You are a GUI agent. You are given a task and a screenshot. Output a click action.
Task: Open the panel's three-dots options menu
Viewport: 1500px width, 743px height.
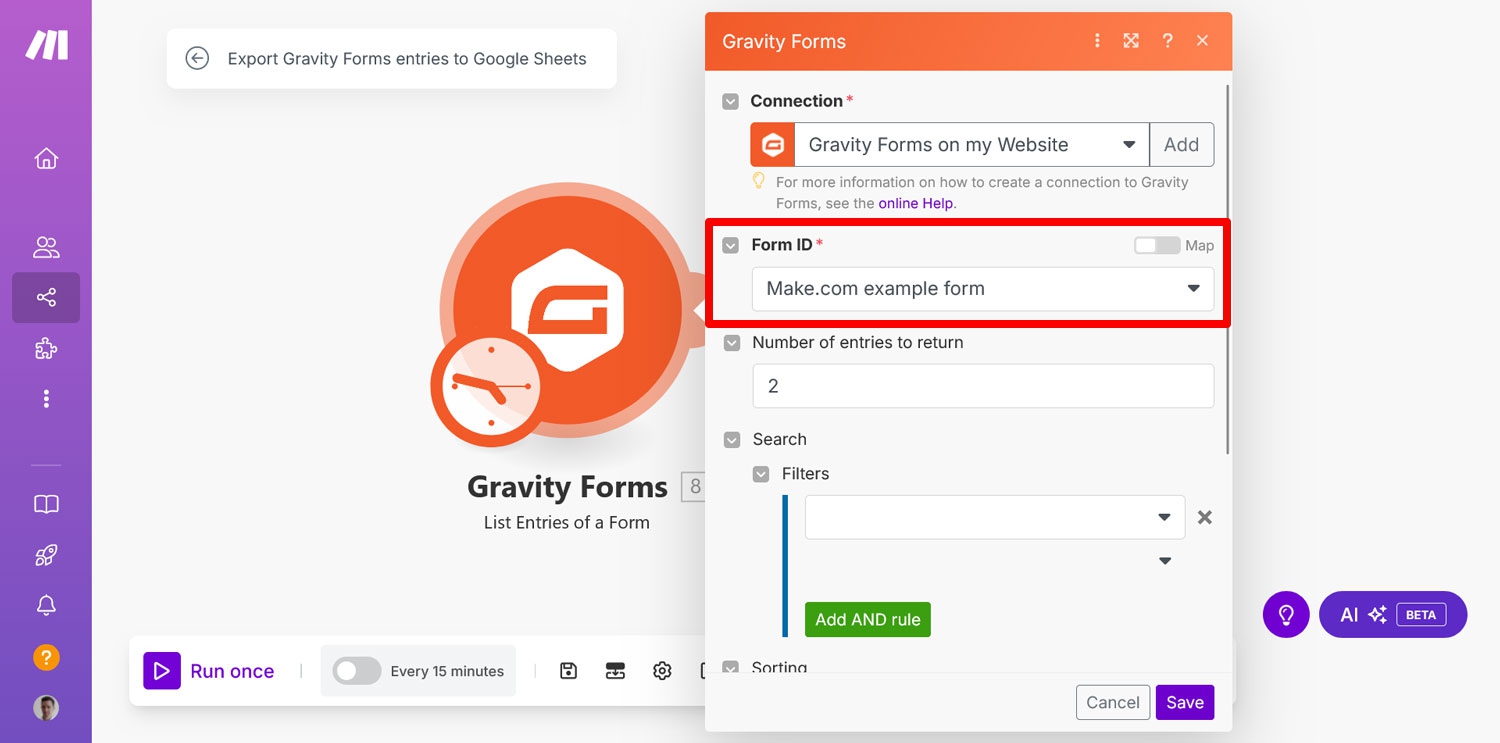pyautogui.click(x=1097, y=41)
